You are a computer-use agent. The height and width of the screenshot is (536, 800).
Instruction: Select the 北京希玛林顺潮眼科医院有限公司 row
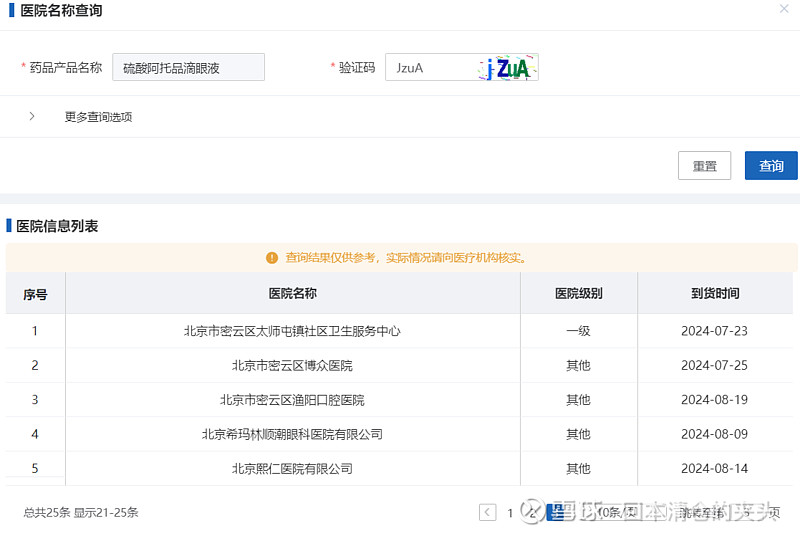coord(292,434)
